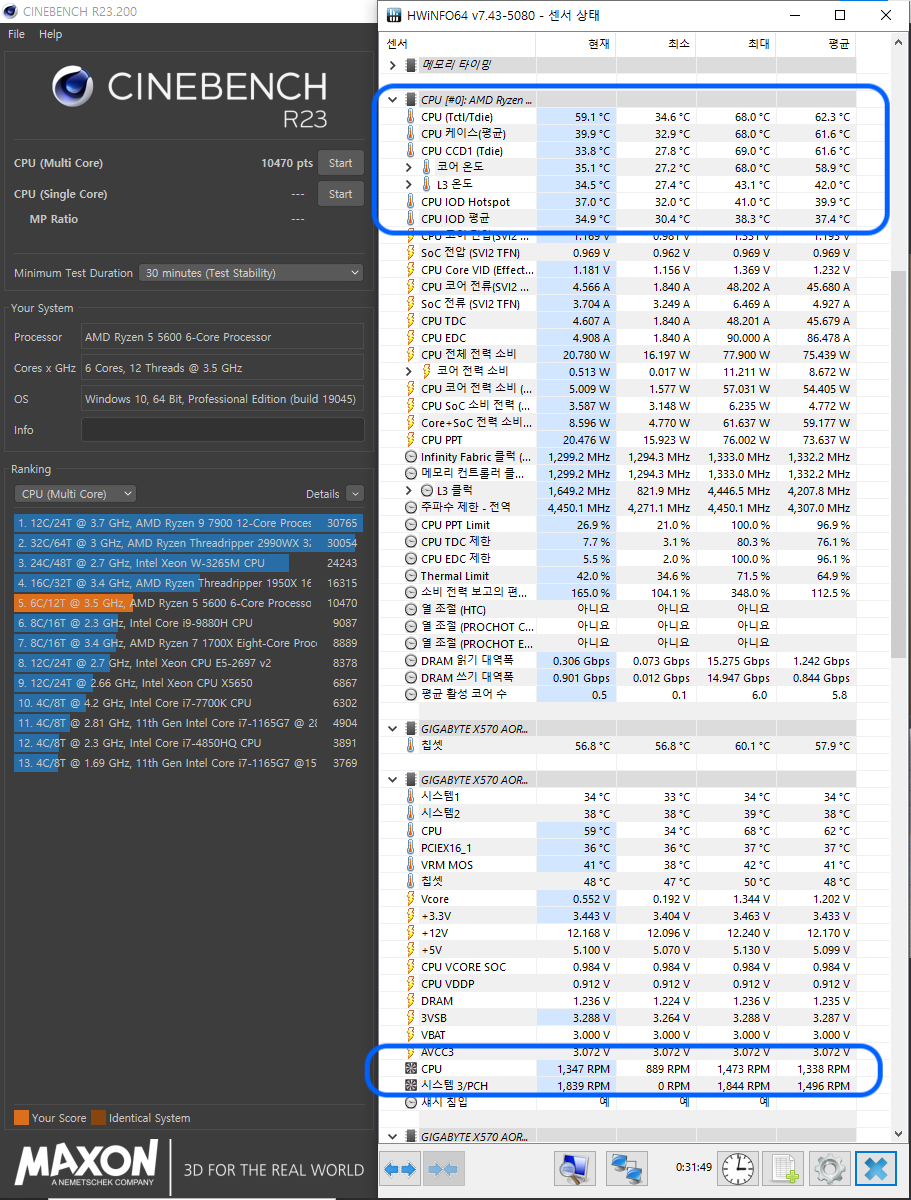Click the Cores x GHz field value
The image size is (911, 1200).
point(223,368)
